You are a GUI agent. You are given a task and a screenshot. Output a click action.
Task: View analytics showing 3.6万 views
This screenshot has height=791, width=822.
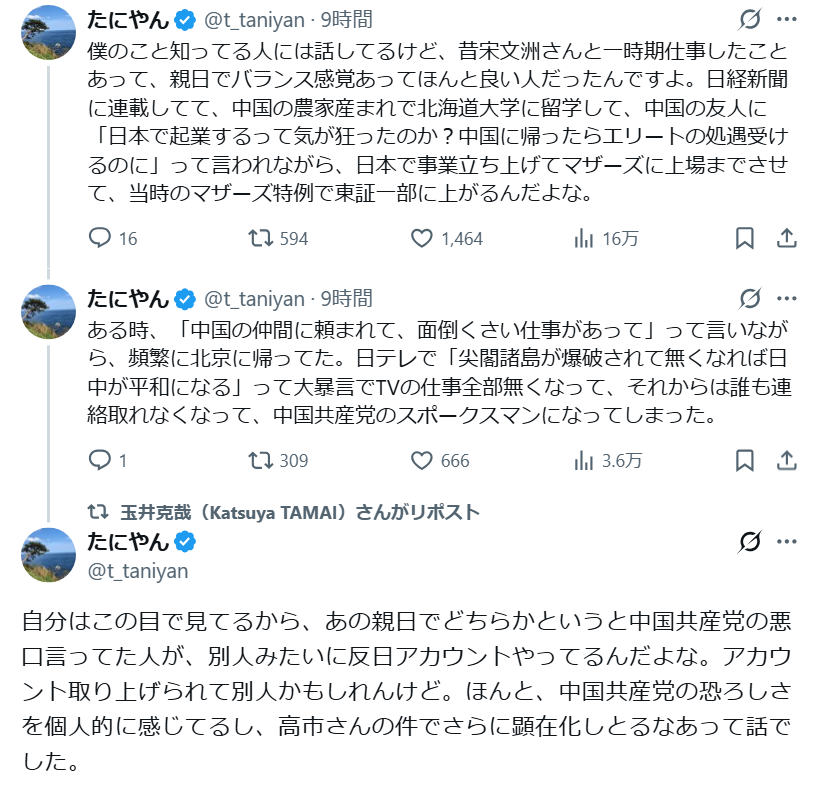point(584,460)
